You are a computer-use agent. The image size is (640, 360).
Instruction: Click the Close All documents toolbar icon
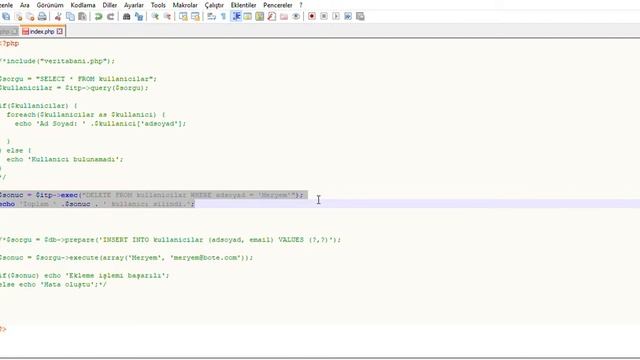pyautogui.click(x=30, y=16)
